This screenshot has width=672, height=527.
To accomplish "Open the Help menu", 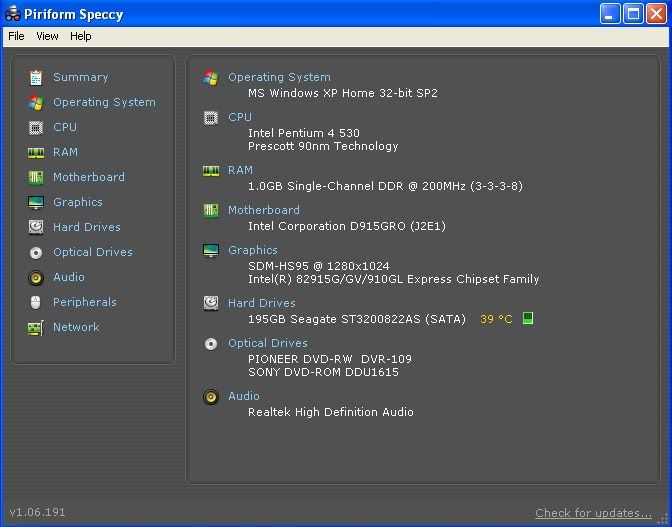I will click(81, 36).
